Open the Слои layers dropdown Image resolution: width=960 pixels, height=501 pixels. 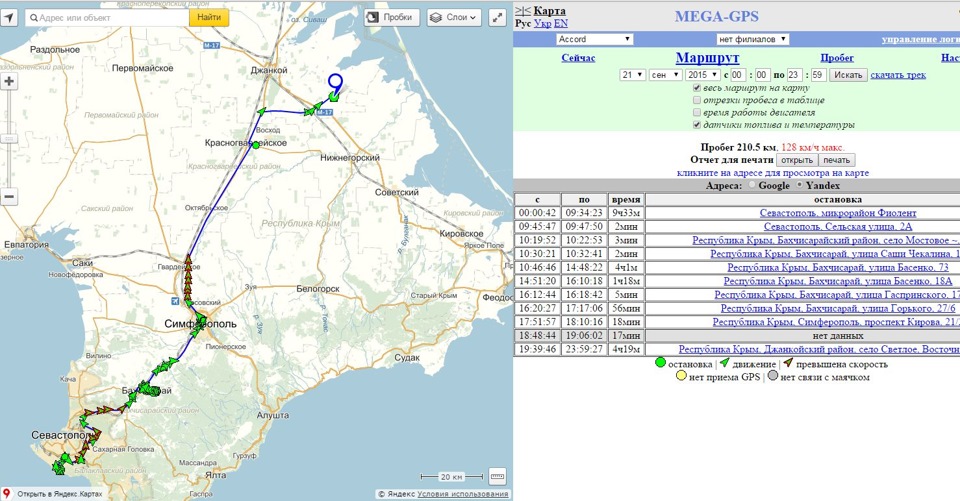[x=454, y=17]
